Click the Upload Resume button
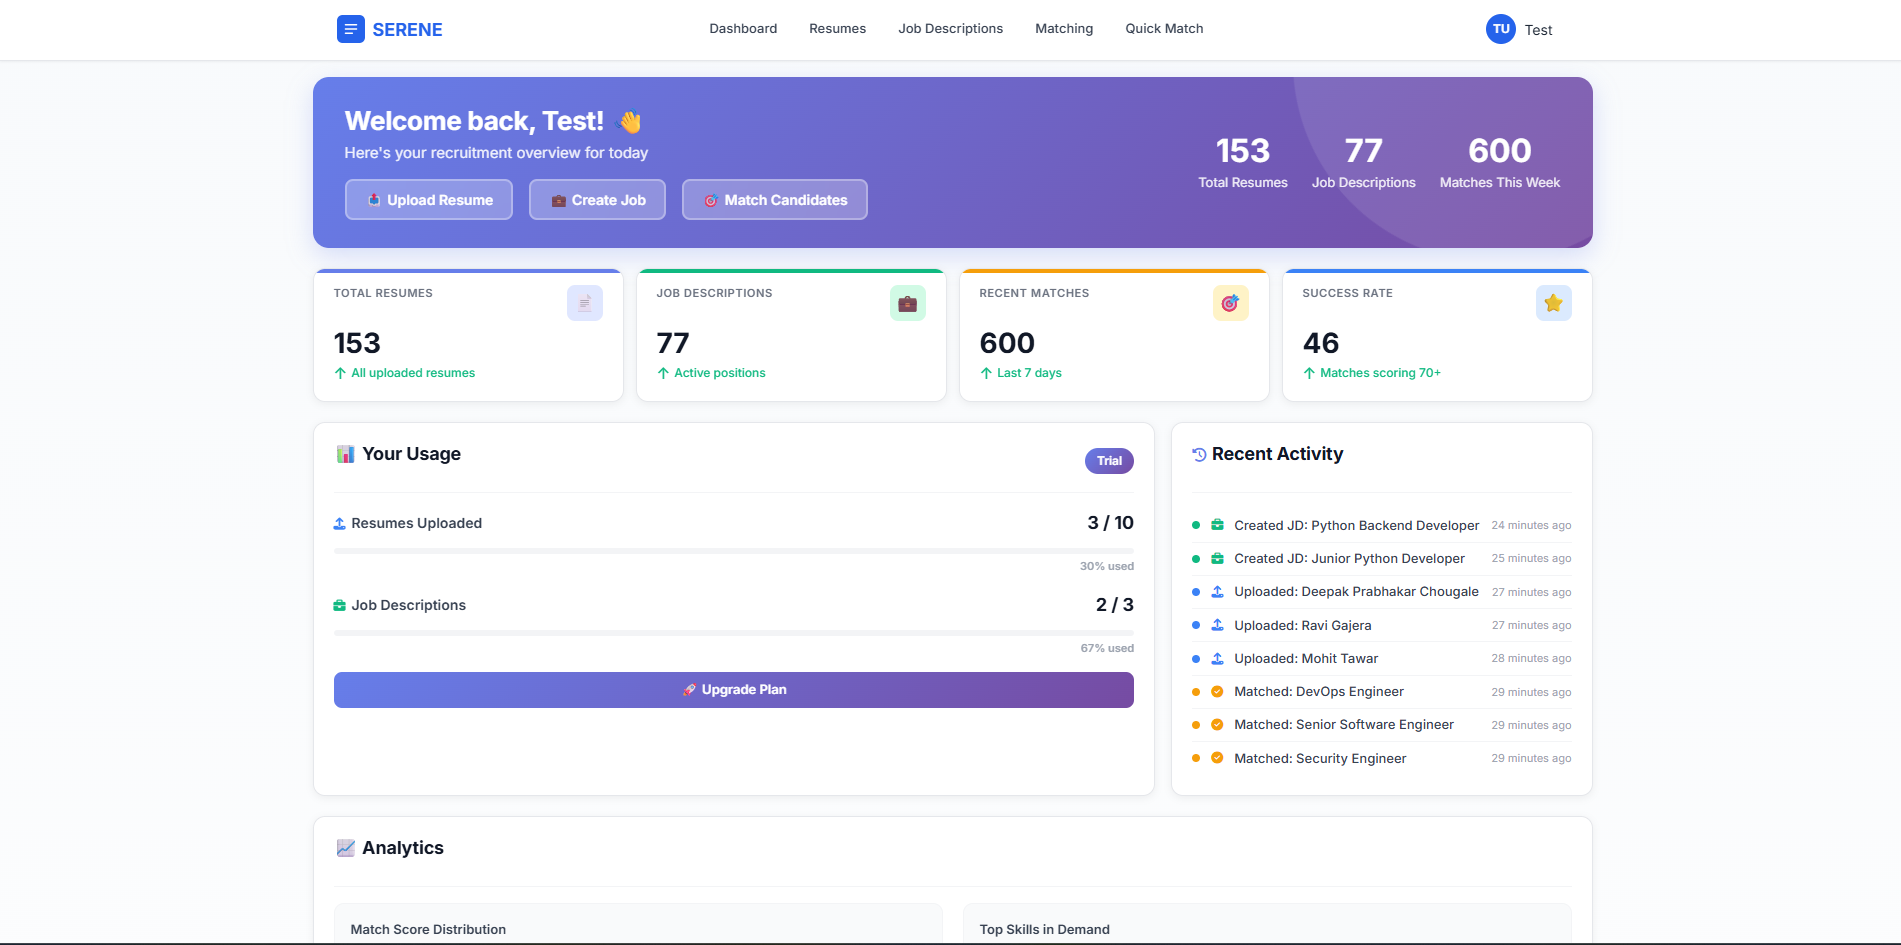This screenshot has height=945, width=1901. pyautogui.click(x=428, y=199)
